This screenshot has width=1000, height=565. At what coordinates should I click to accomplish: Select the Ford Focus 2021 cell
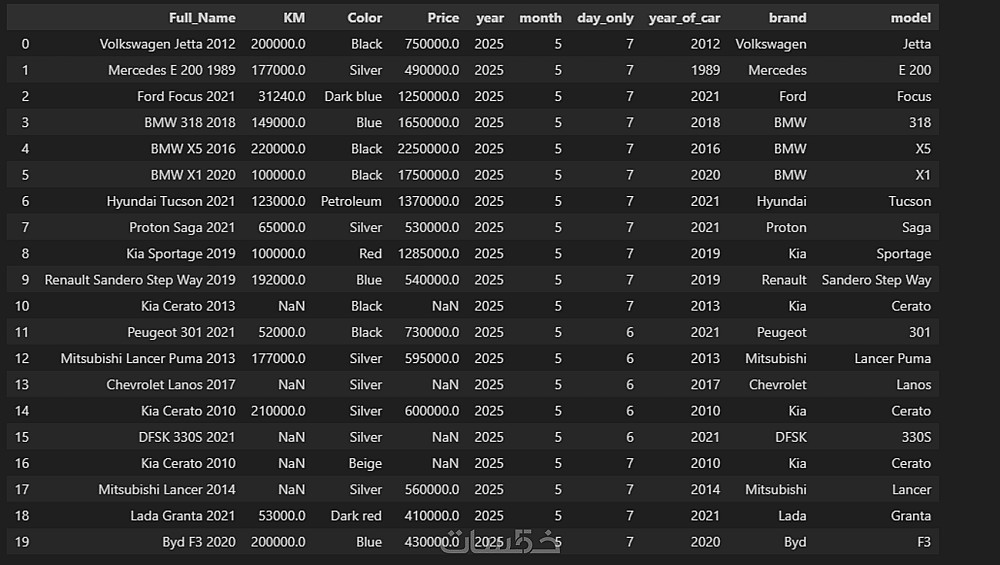[186, 96]
